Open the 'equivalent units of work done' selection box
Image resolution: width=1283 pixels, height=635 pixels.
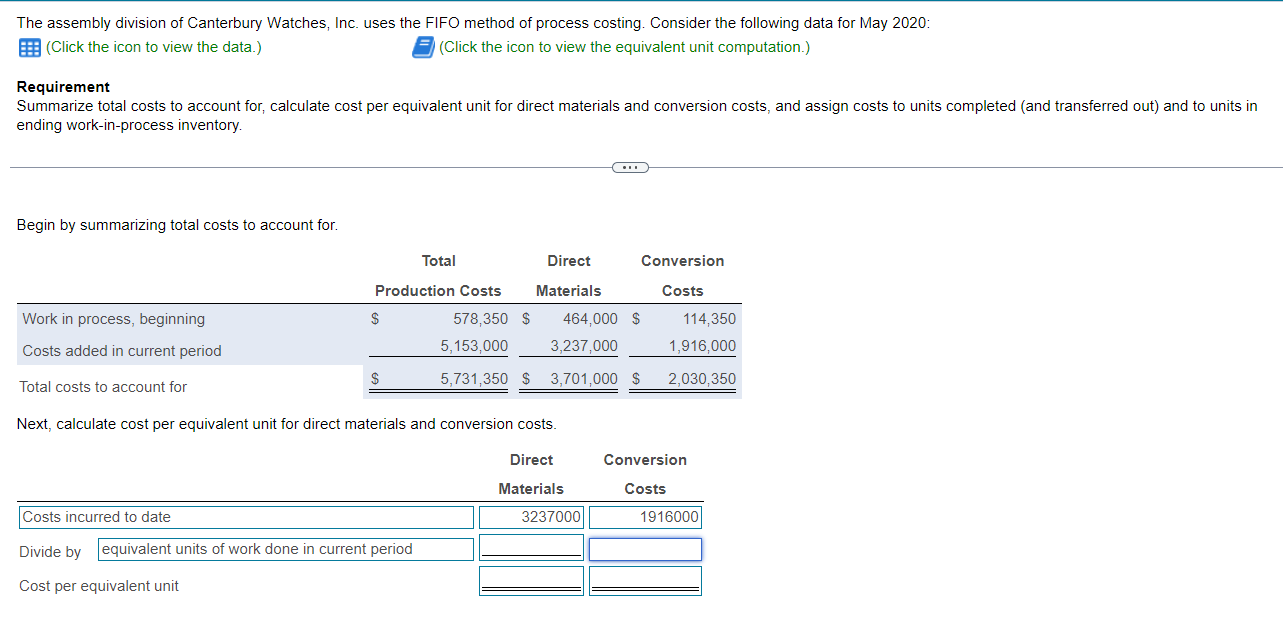coord(284,549)
